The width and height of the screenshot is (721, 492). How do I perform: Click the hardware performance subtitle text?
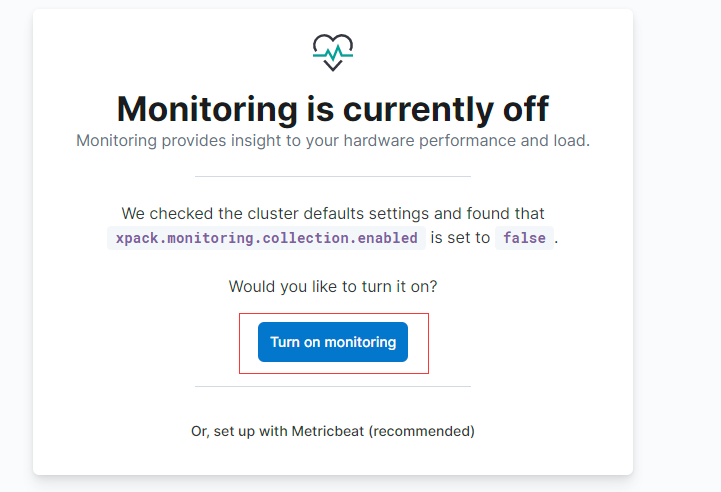pyautogui.click(x=332, y=141)
